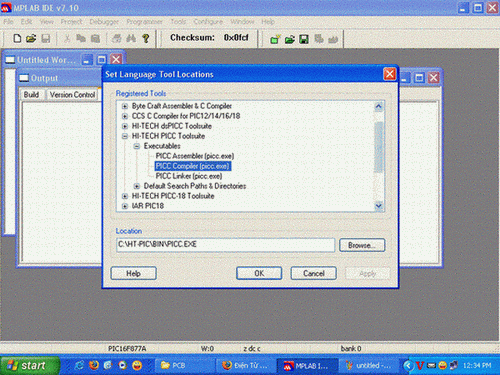Click the New File toolbar icon
The height and width of the screenshot is (375, 500).
point(17,38)
